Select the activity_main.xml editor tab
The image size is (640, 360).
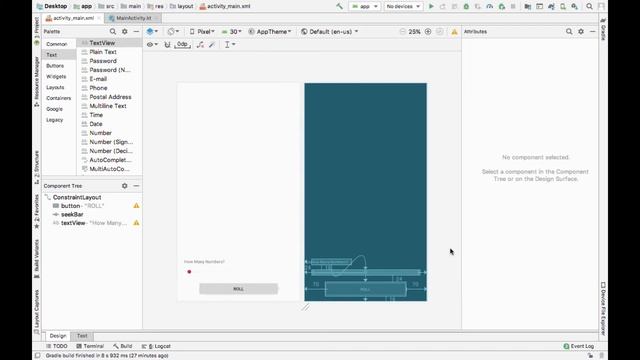pos(73,18)
